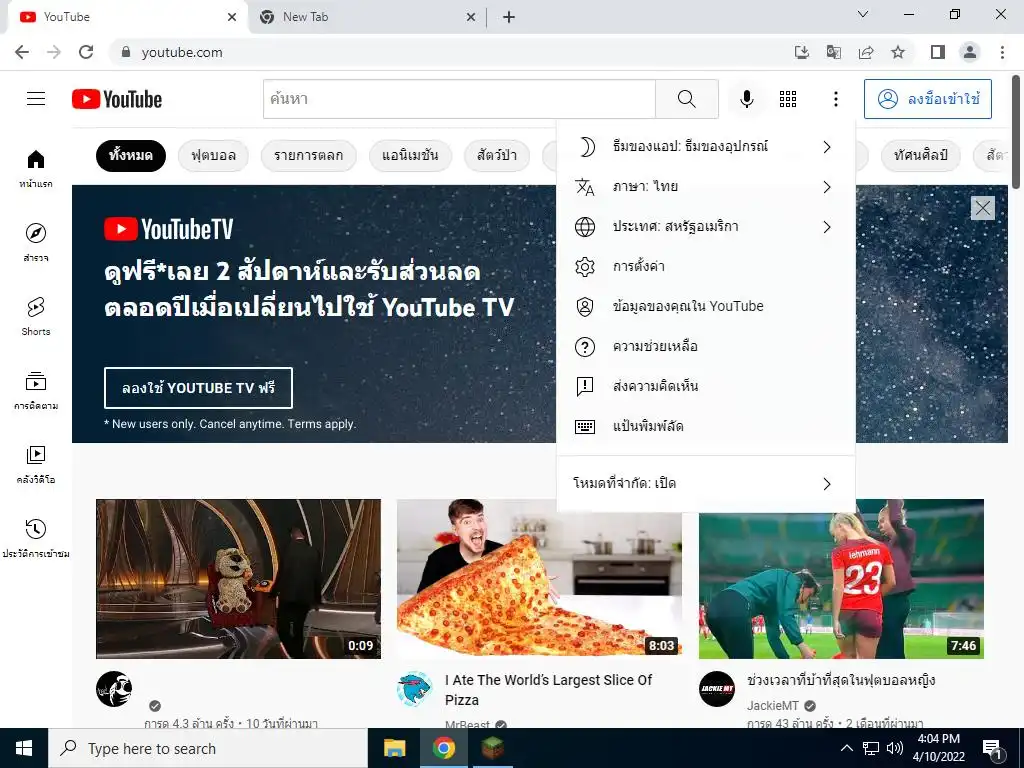
Task: Open the football video thumbnail (7:46)
Action: click(x=841, y=579)
